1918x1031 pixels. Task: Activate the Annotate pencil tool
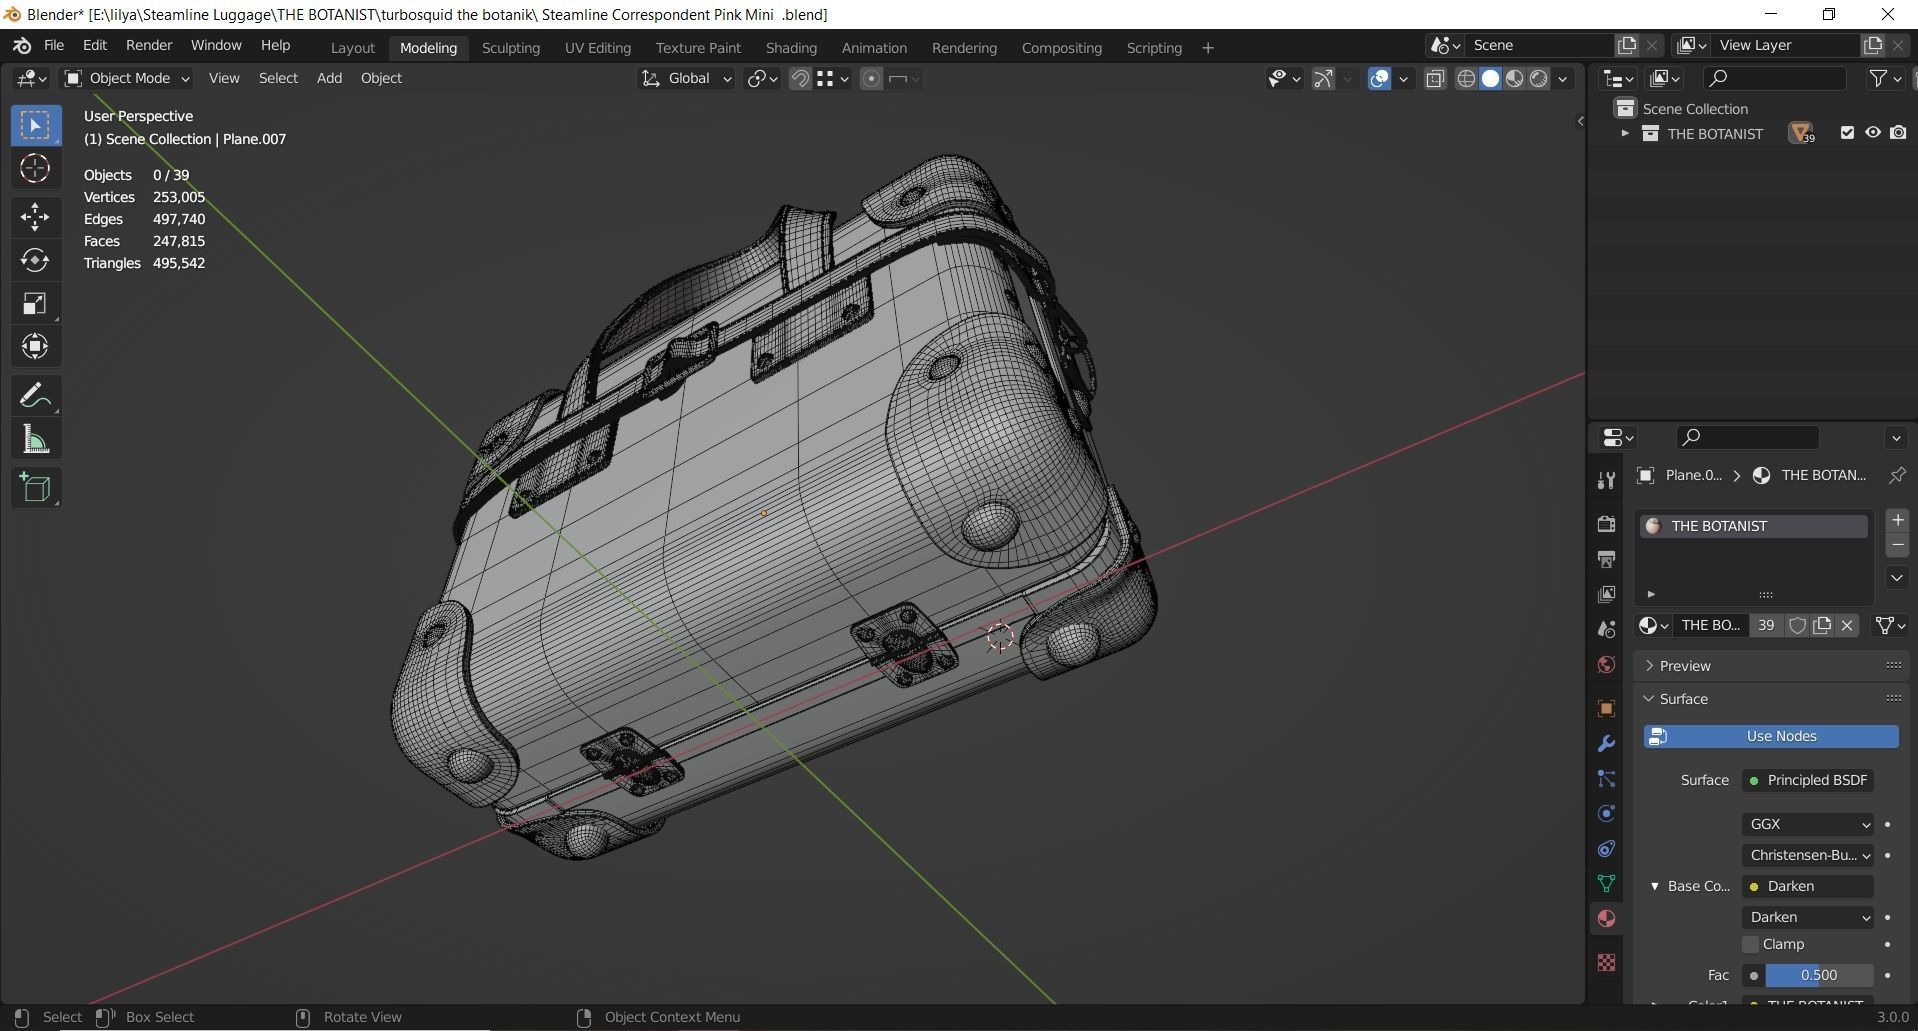coord(35,396)
